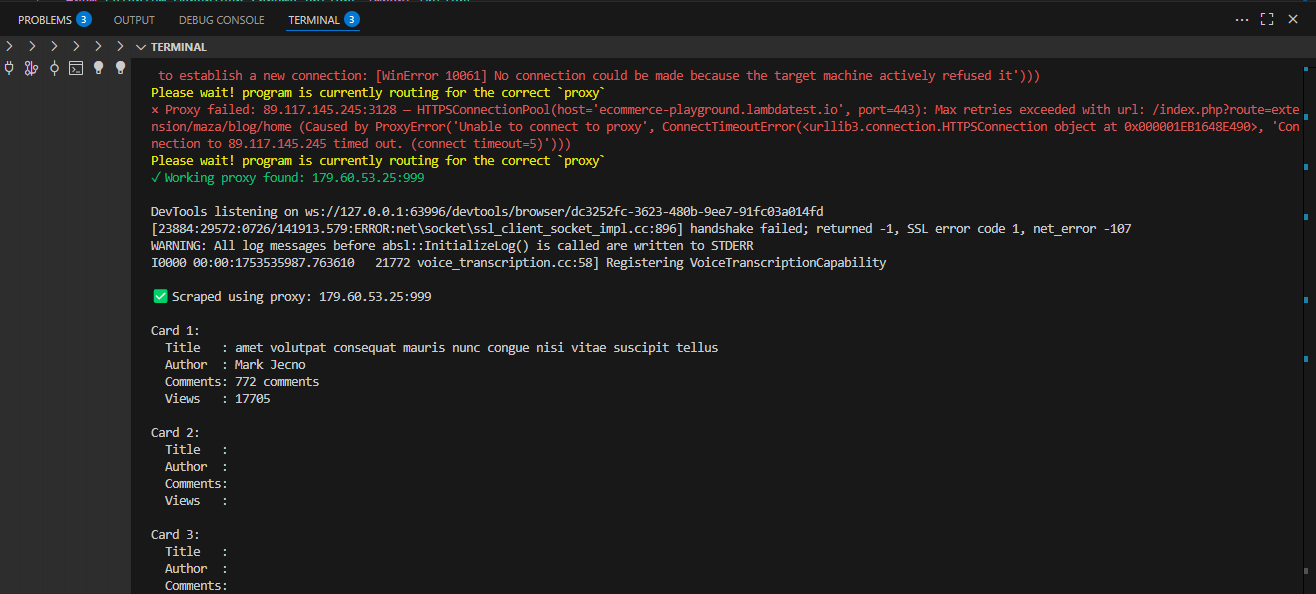Click the second lightbulb icon in the toolbar
This screenshot has width=1316, height=594.
pyautogui.click(x=120, y=67)
